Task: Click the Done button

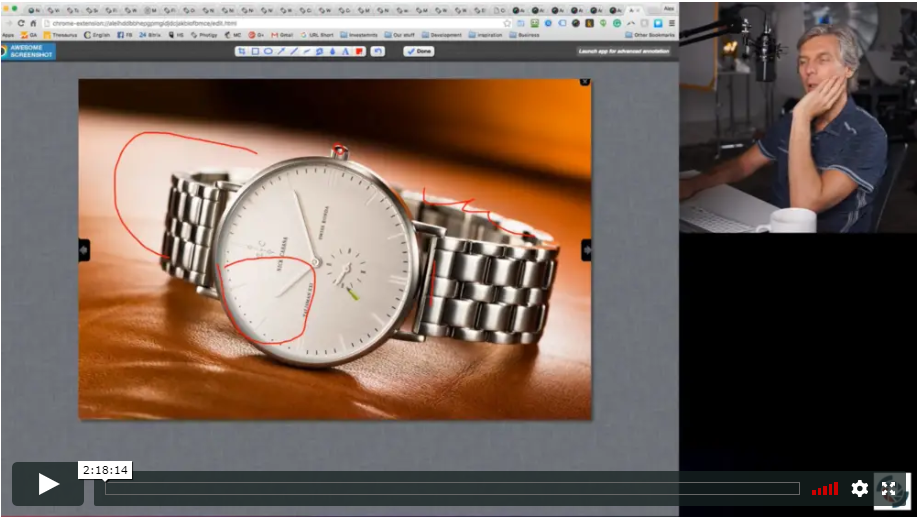Action: tap(419, 51)
